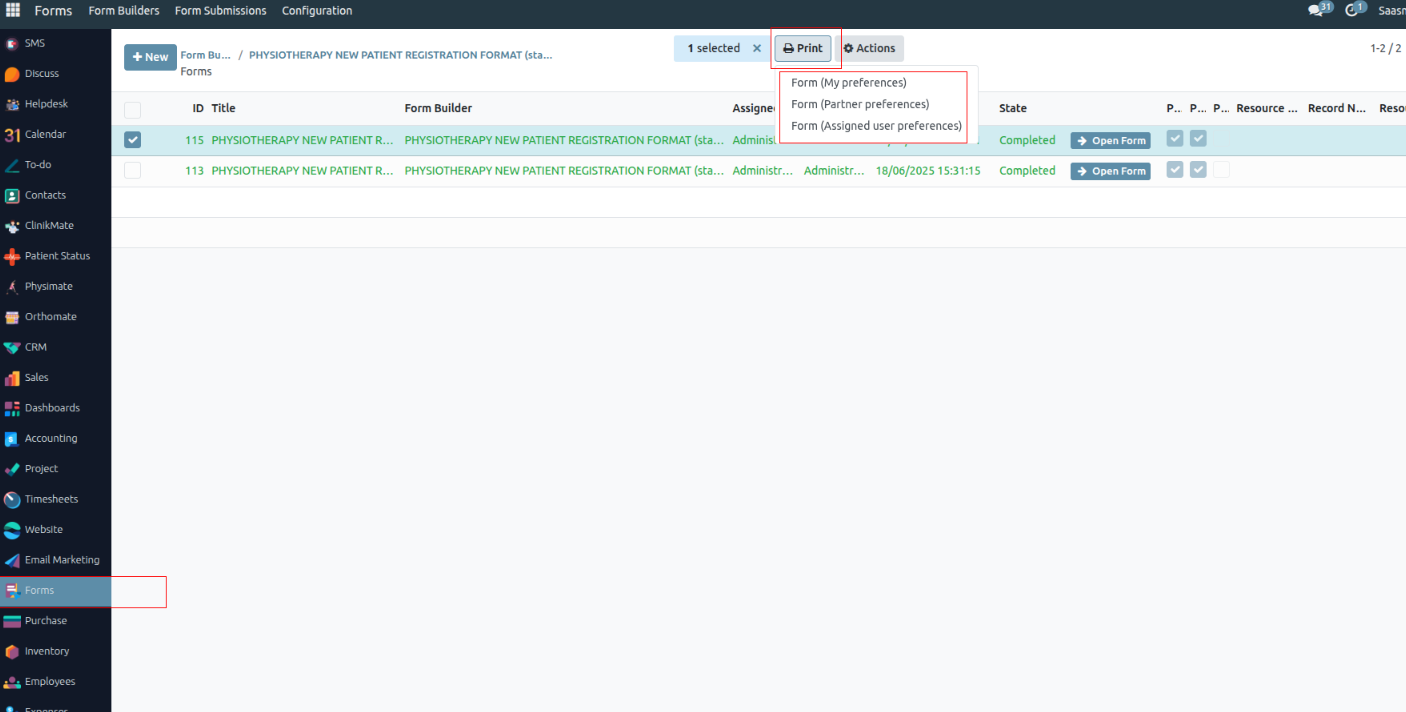Click the conversations message icon in top bar
The image size is (1406, 712).
click(1316, 11)
